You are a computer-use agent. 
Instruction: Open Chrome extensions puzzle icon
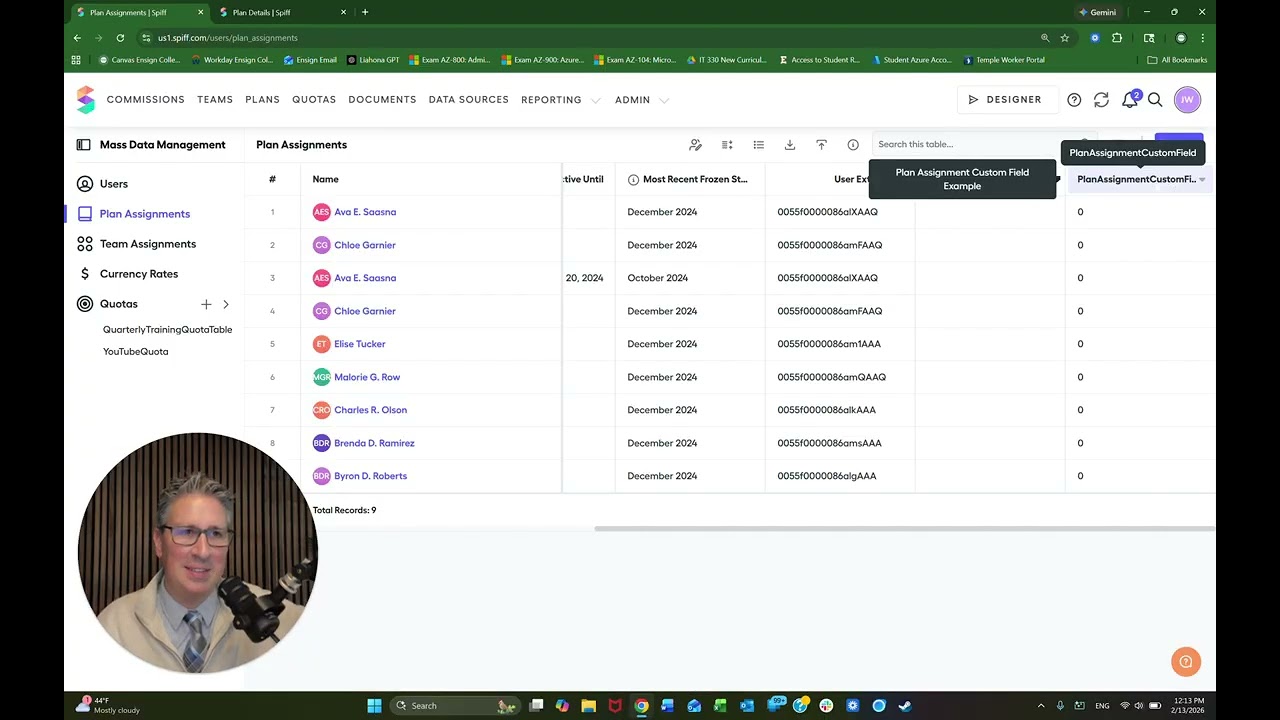1117,38
